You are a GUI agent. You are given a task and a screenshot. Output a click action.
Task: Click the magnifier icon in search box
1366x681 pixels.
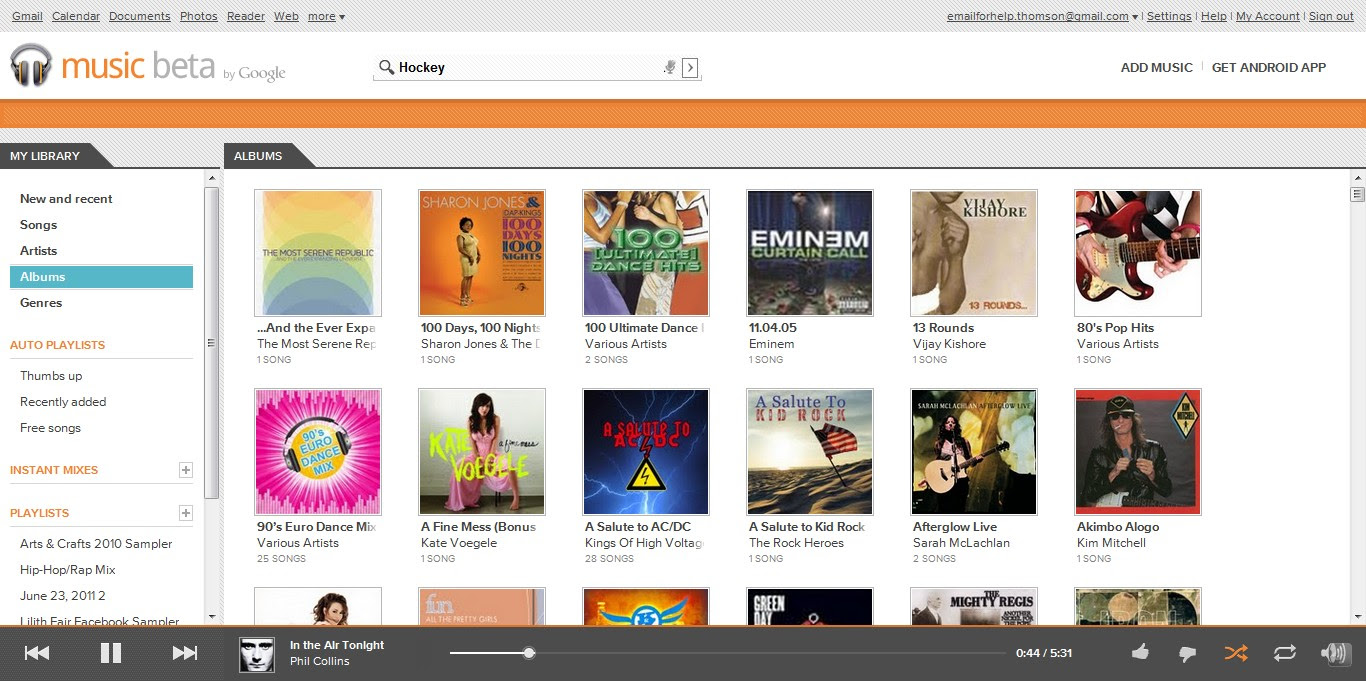point(386,67)
